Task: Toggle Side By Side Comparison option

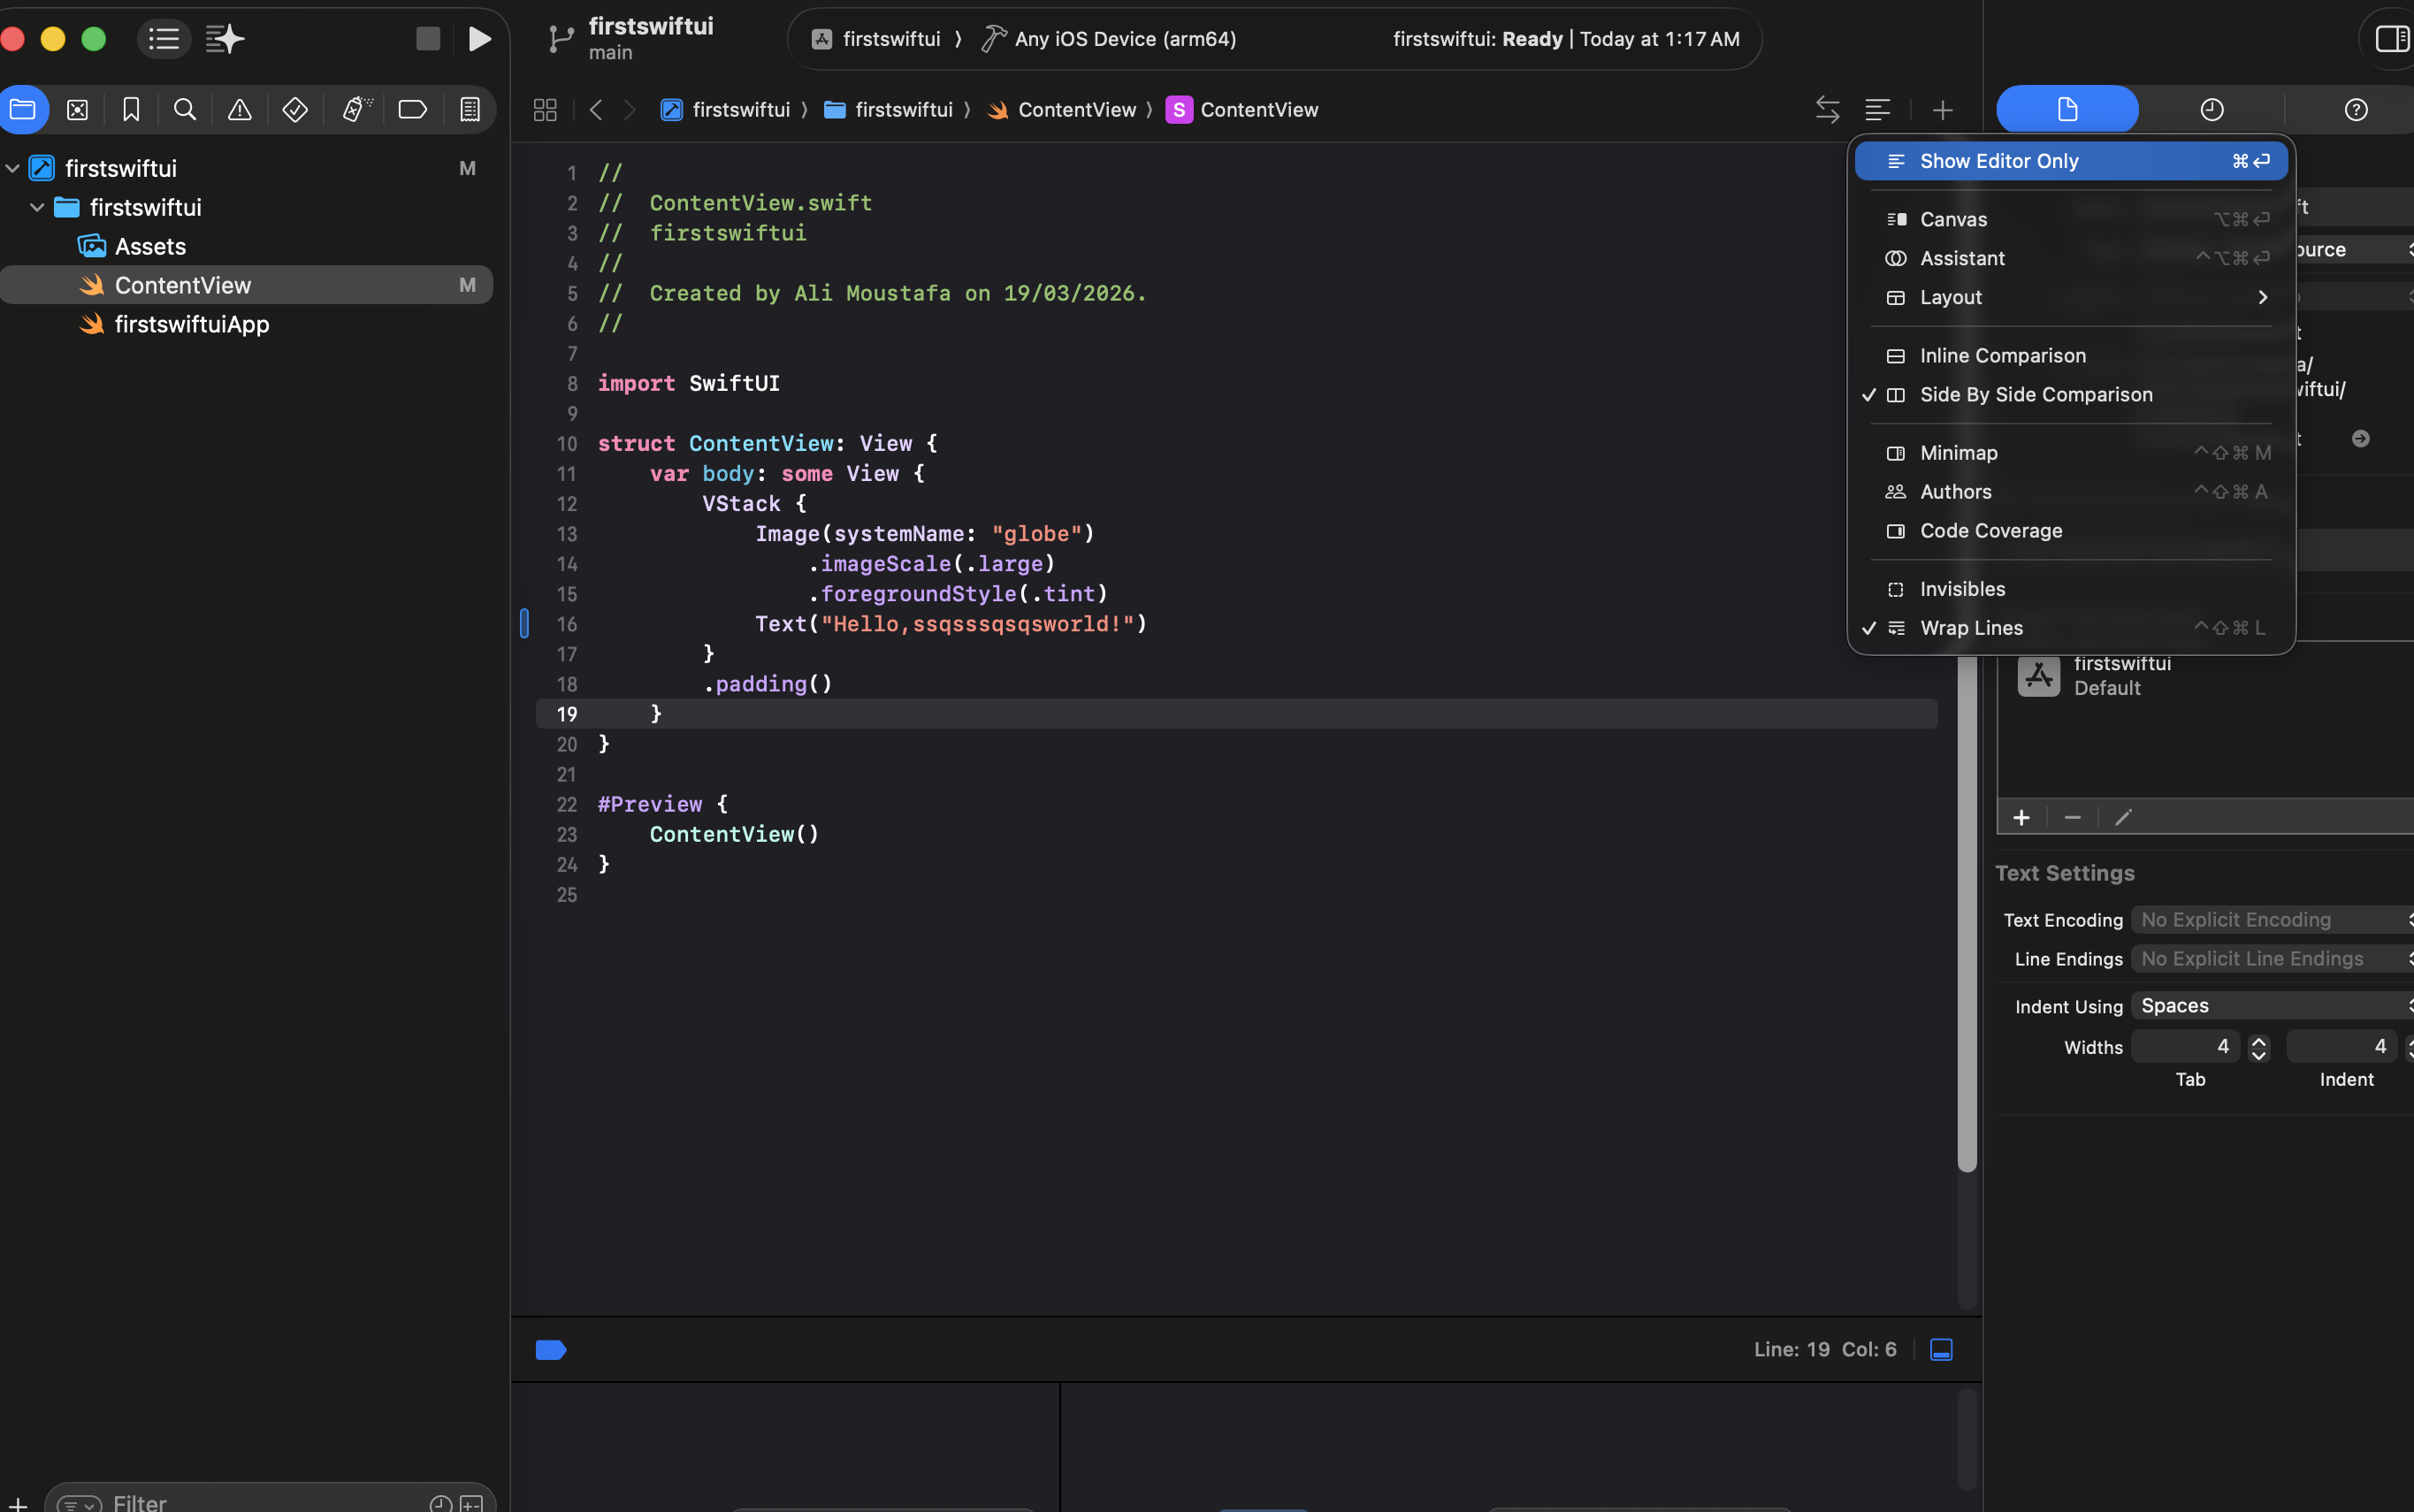Action: [2036, 395]
